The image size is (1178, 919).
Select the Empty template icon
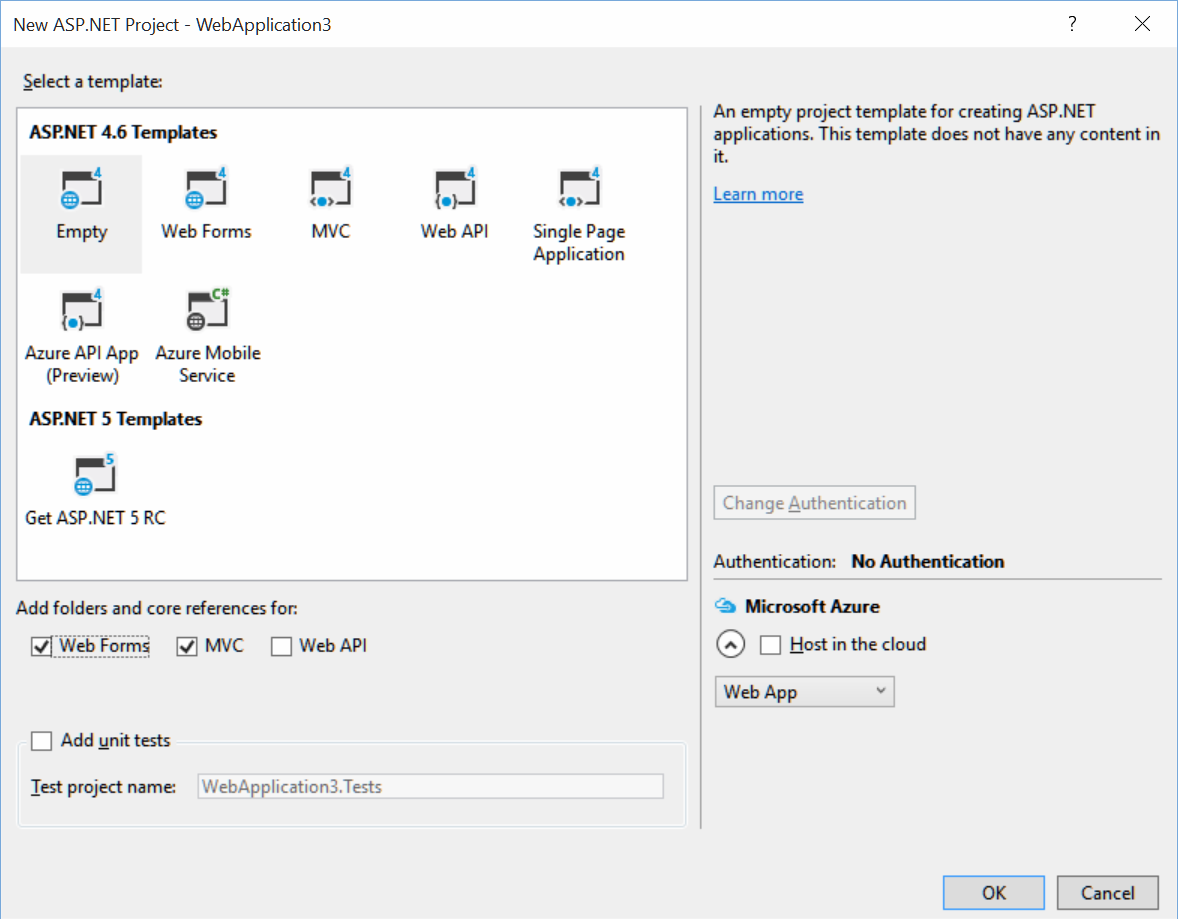click(x=81, y=190)
